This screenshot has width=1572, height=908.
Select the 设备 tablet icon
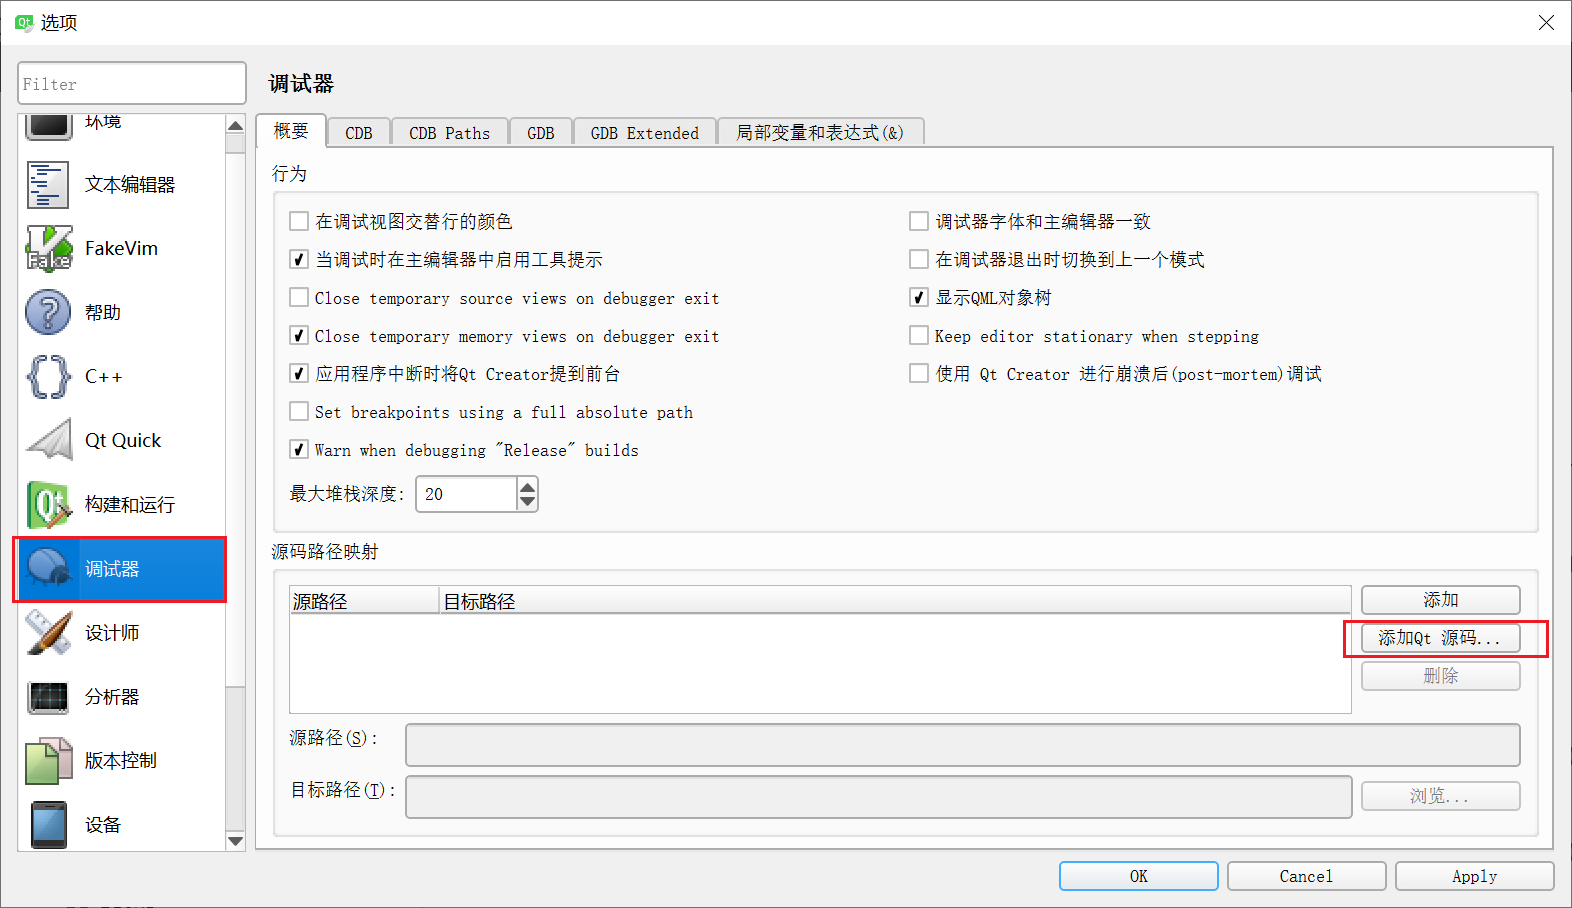(x=48, y=825)
